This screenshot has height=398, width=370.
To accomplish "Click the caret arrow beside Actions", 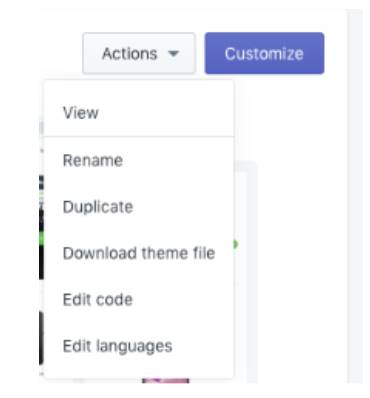I will [x=174, y=54].
